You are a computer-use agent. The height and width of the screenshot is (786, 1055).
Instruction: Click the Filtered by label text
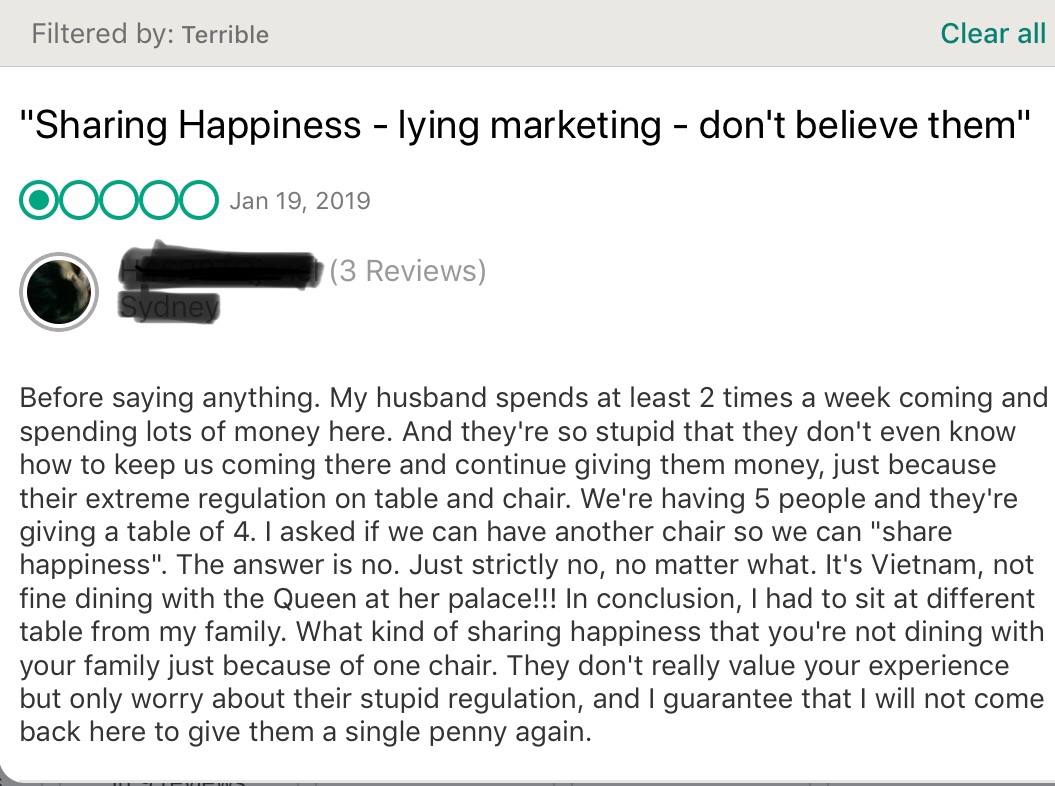pyautogui.click(x=102, y=35)
